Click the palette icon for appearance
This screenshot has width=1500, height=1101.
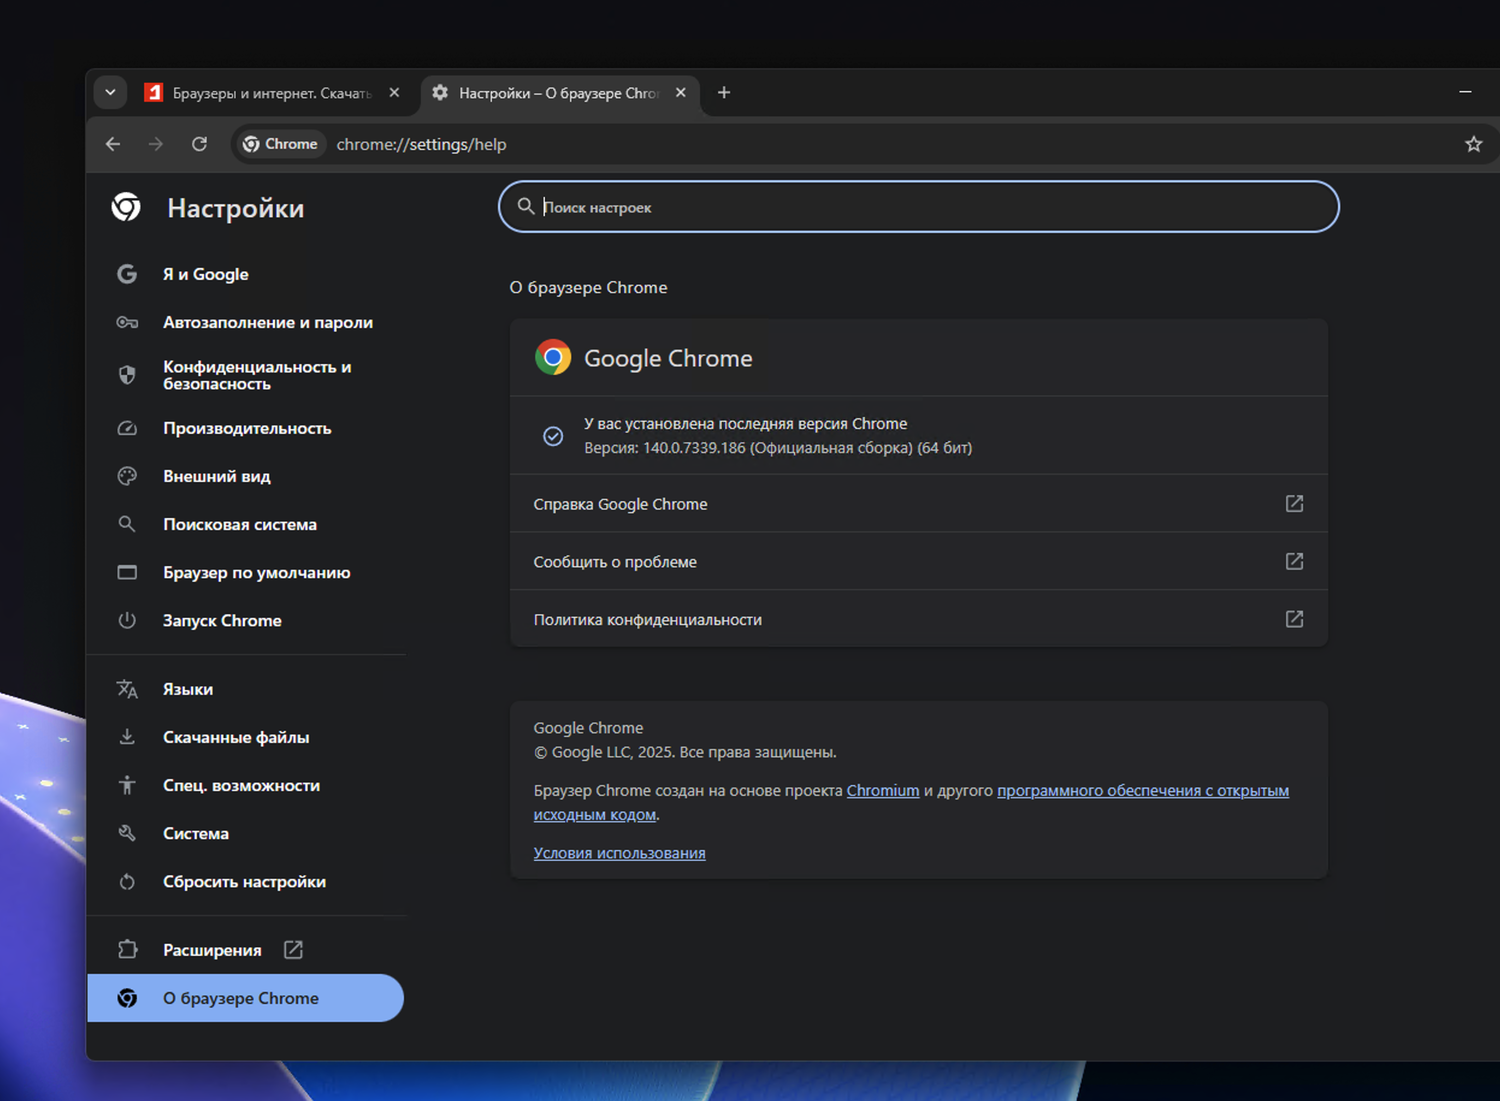coord(127,476)
